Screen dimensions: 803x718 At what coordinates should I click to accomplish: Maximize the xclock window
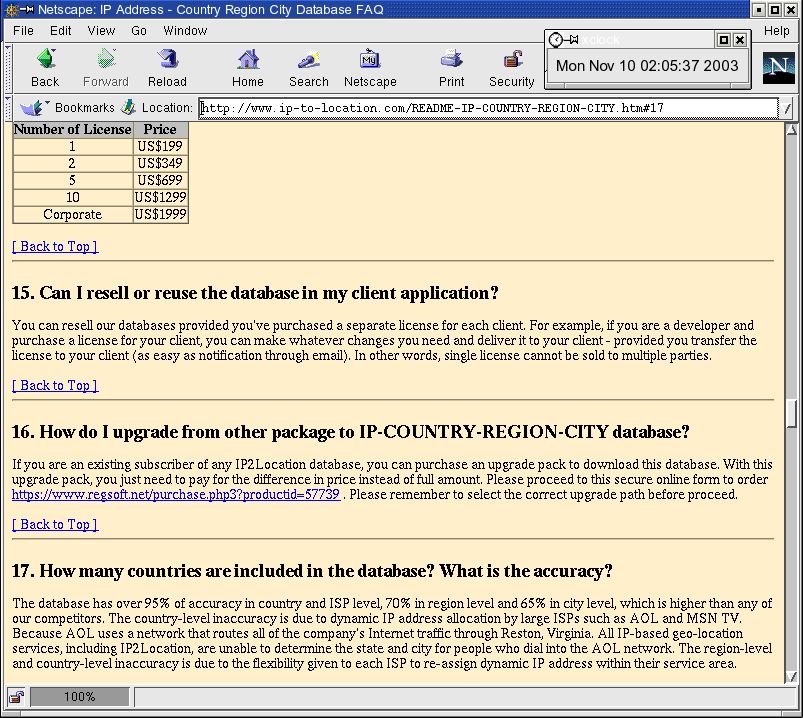click(x=724, y=39)
